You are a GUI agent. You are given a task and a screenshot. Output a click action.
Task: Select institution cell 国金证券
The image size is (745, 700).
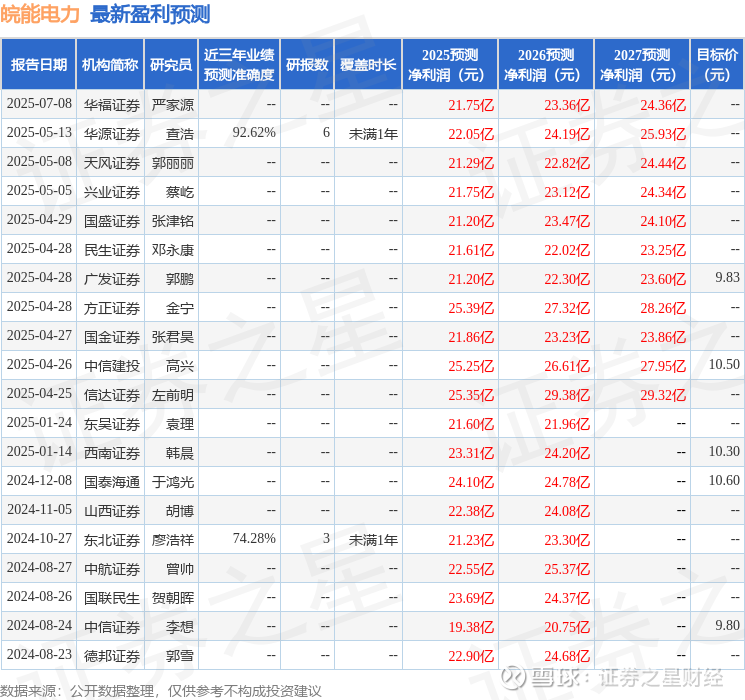click(x=112, y=337)
